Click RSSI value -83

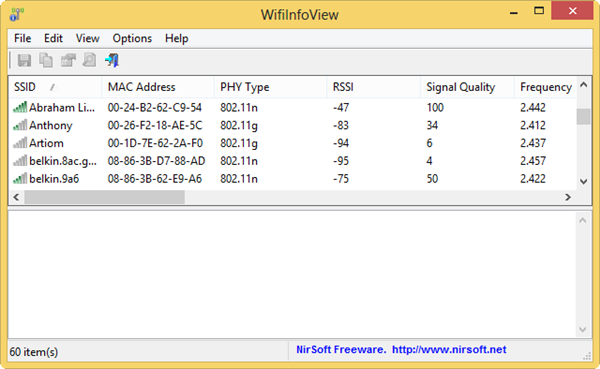pyautogui.click(x=341, y=126)
